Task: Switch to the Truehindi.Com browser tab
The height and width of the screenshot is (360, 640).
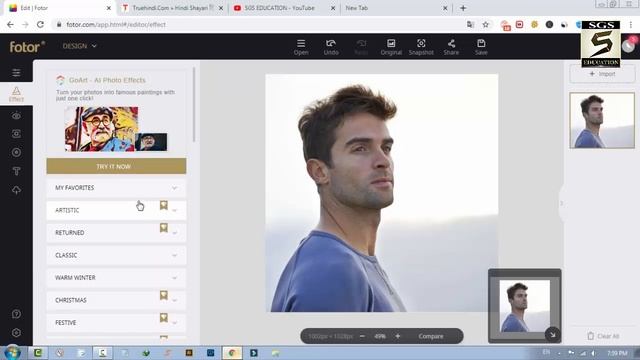Action: point(171,8)
